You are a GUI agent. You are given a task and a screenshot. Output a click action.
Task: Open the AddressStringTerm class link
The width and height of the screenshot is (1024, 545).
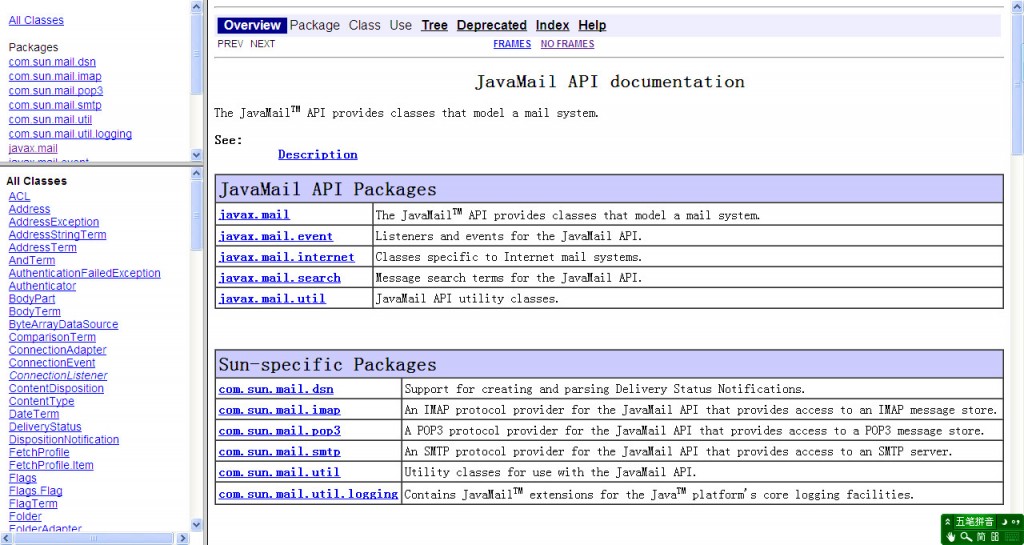click(57, 234)
